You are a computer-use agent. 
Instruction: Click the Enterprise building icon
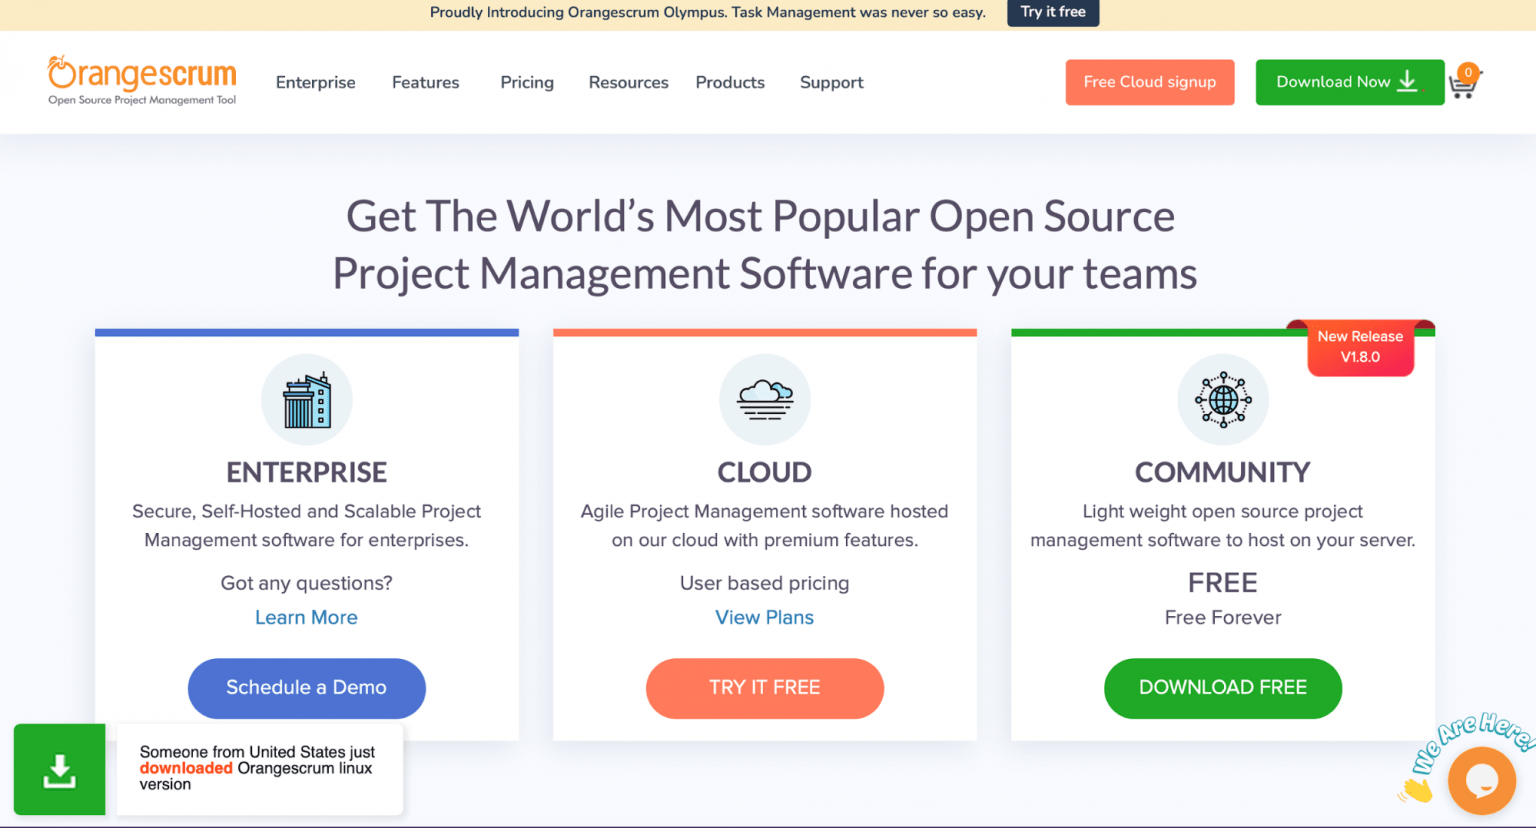tap(306, 399)
